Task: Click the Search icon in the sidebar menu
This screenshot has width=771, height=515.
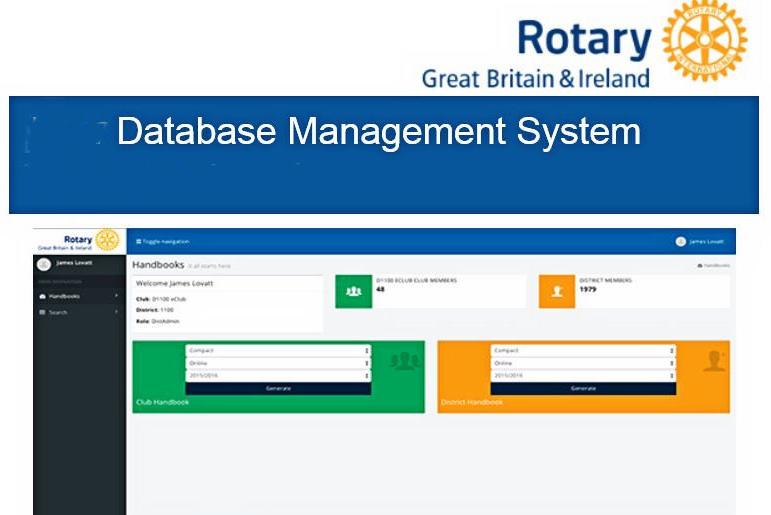Action: (42, 312)
